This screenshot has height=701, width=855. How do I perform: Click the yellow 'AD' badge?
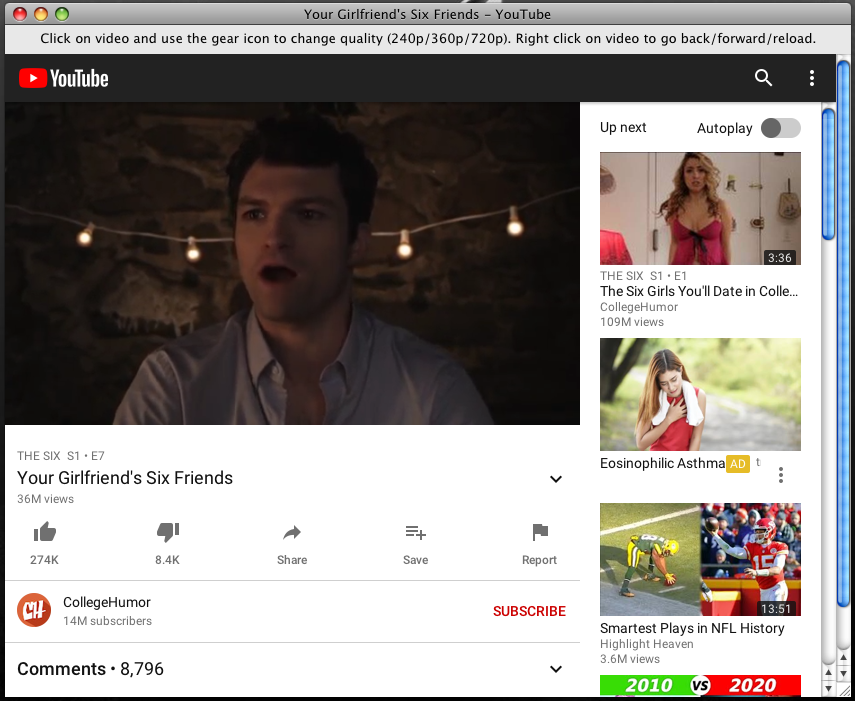pyautogui.click(x=738, y=464)
